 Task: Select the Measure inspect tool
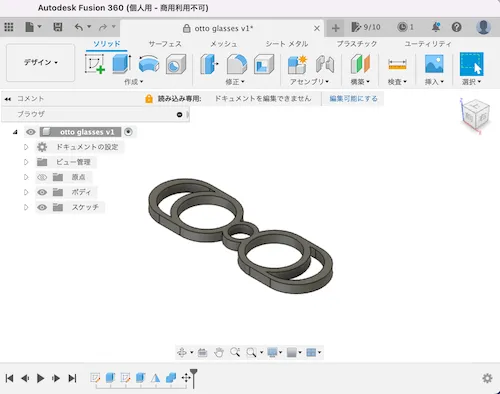tap(397, 64)
